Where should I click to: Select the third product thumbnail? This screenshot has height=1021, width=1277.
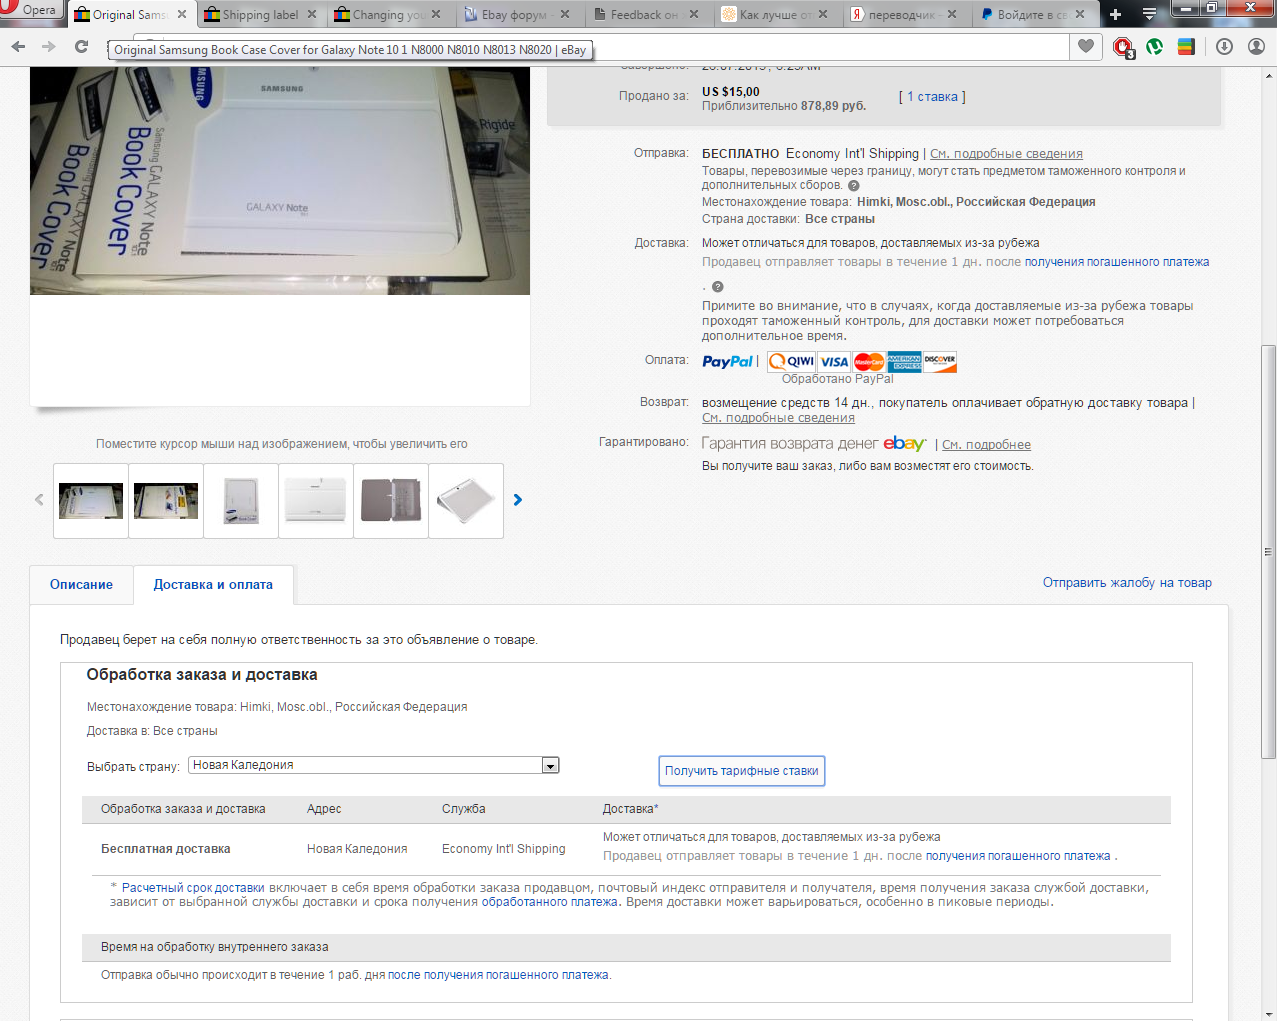(x=241, y=501)
